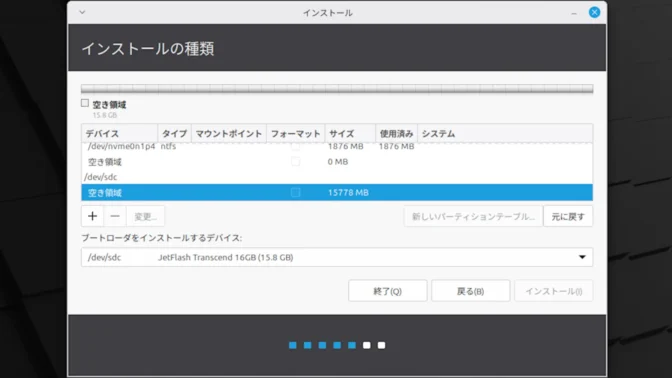
Task: Click the 1876 MB size cell
Action: [x=345, y=147]
